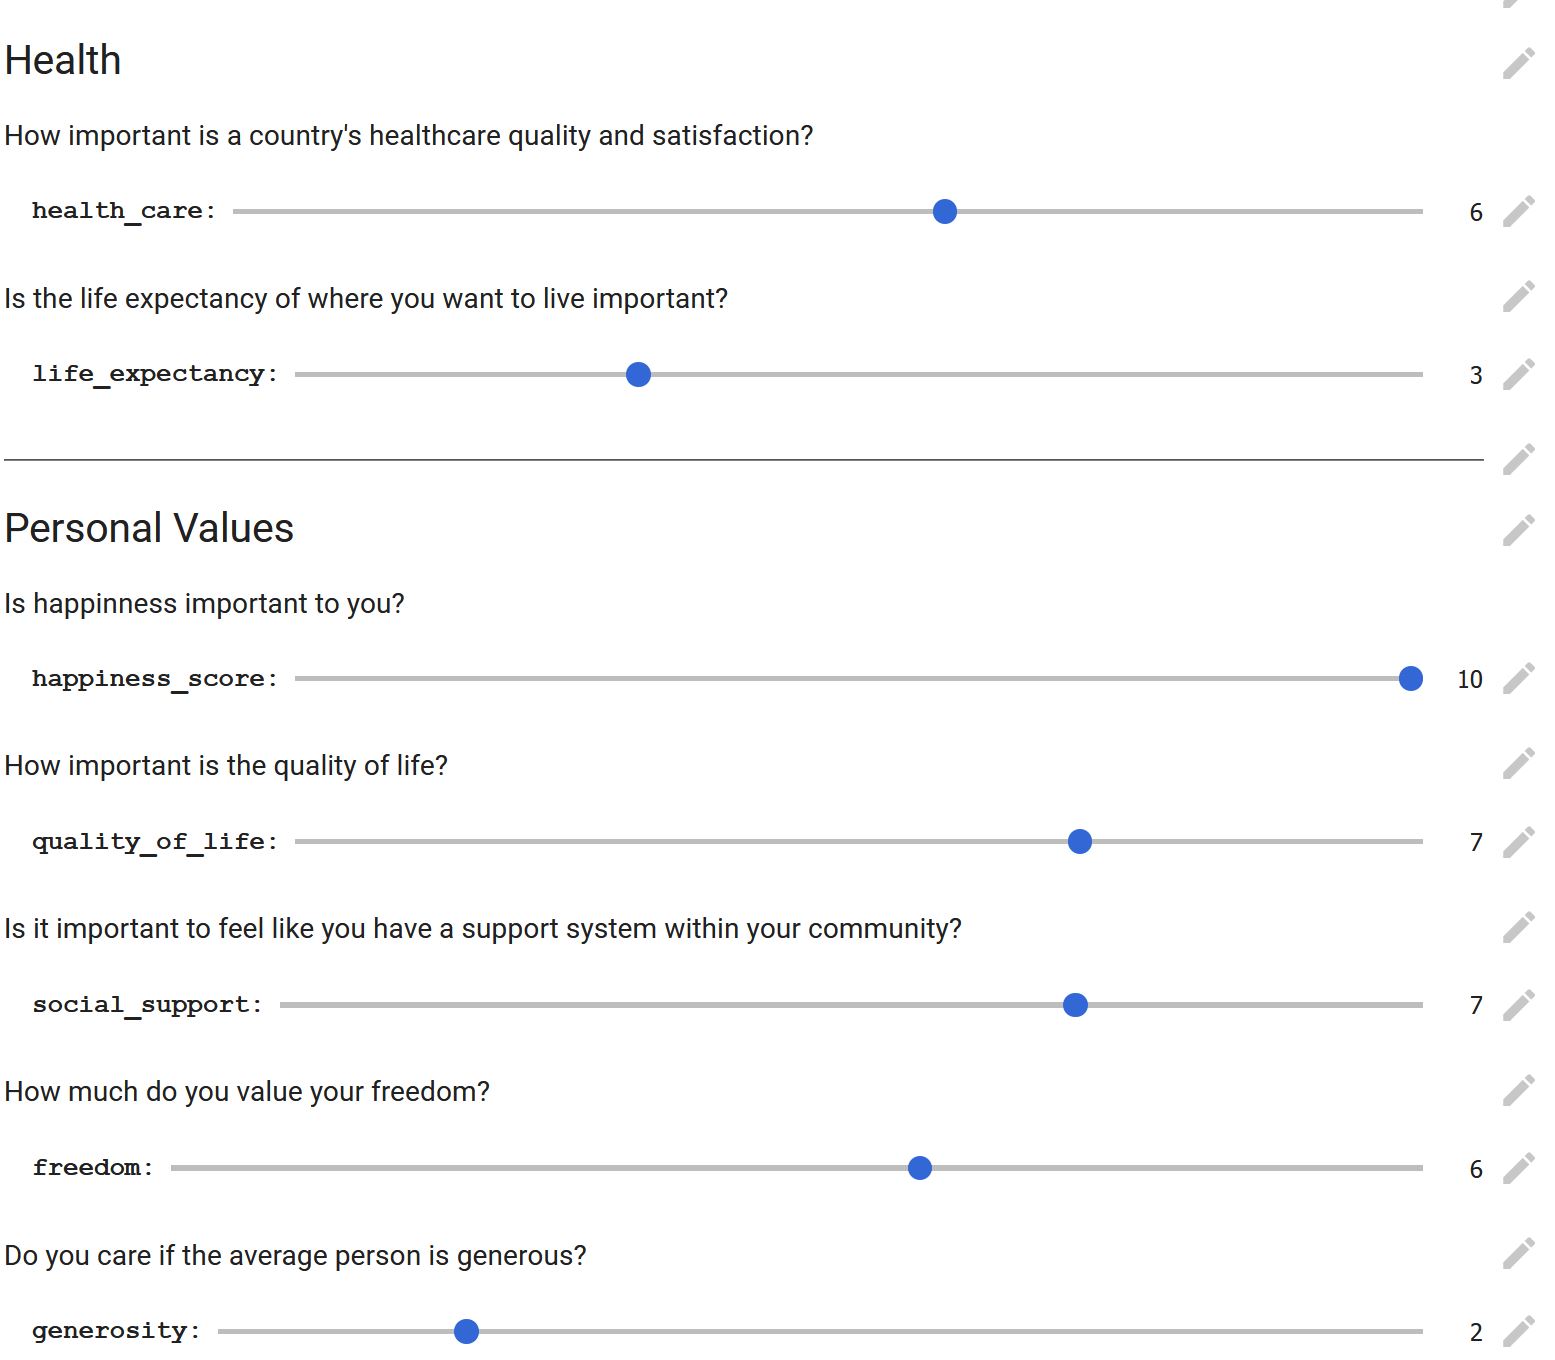Viewport: 1555px width, 1360px height.
Task: Click the social_support slider handle
Action: click(1075, 1005)
